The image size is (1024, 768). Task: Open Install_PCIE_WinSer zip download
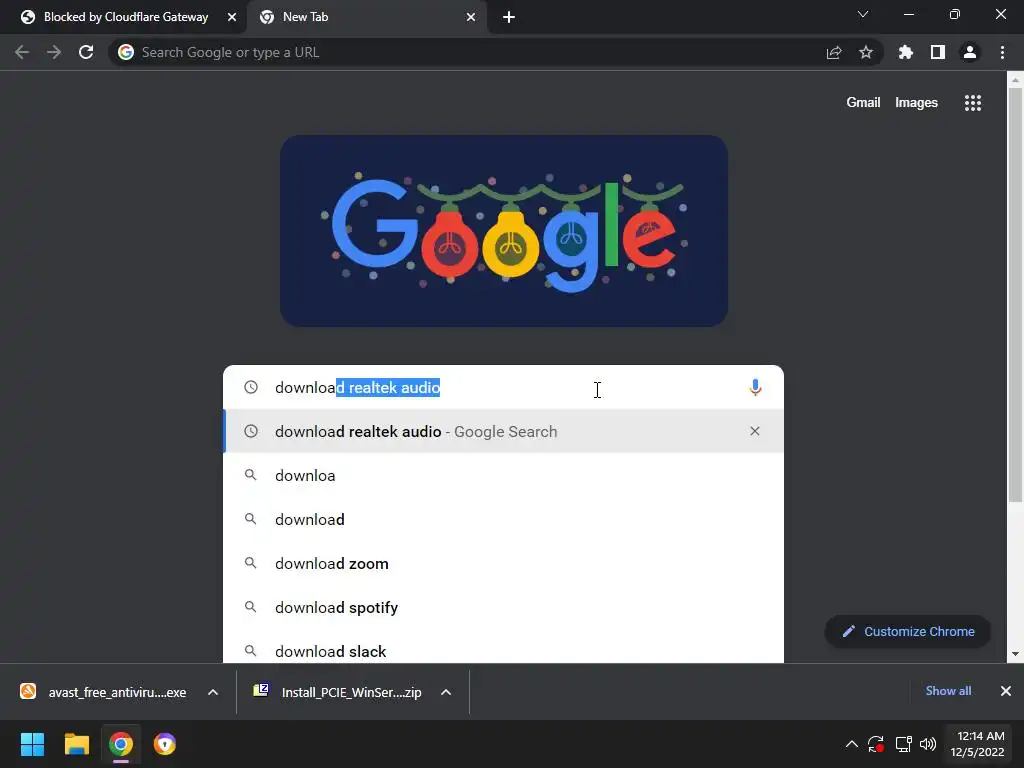[x=338, y=692]
